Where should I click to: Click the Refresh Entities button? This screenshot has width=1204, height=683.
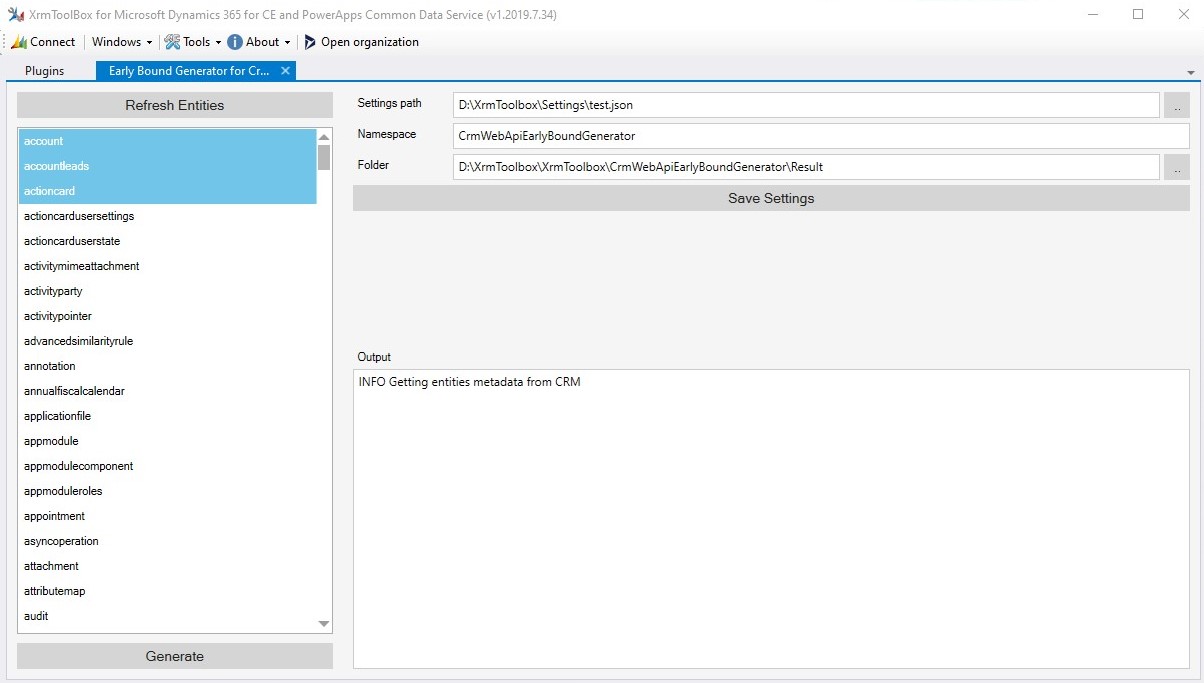[175, 105]
